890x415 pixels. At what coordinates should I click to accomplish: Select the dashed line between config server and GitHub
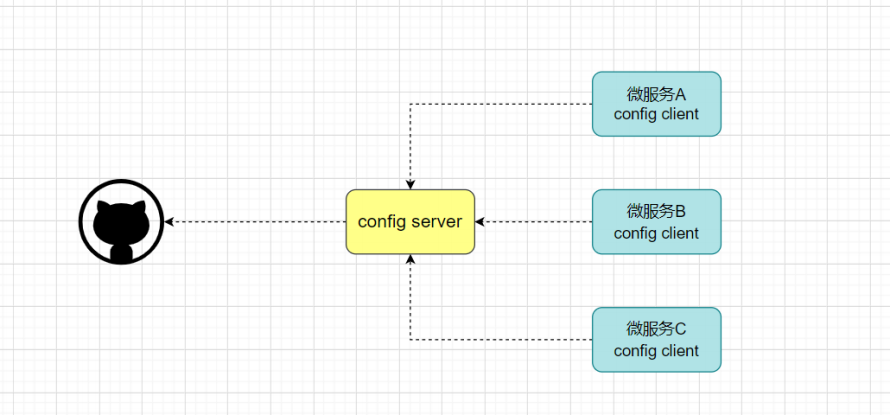point(255,222)
